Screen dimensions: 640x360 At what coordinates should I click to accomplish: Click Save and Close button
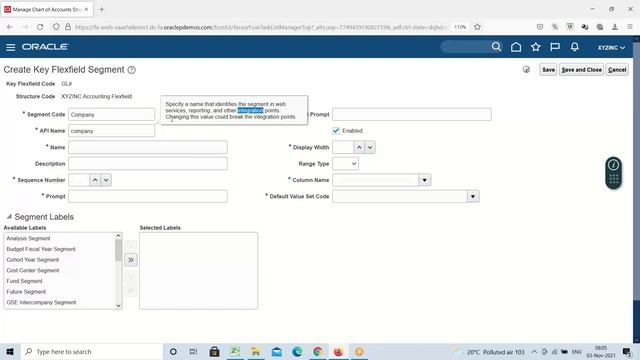click(x=581, y=70)
